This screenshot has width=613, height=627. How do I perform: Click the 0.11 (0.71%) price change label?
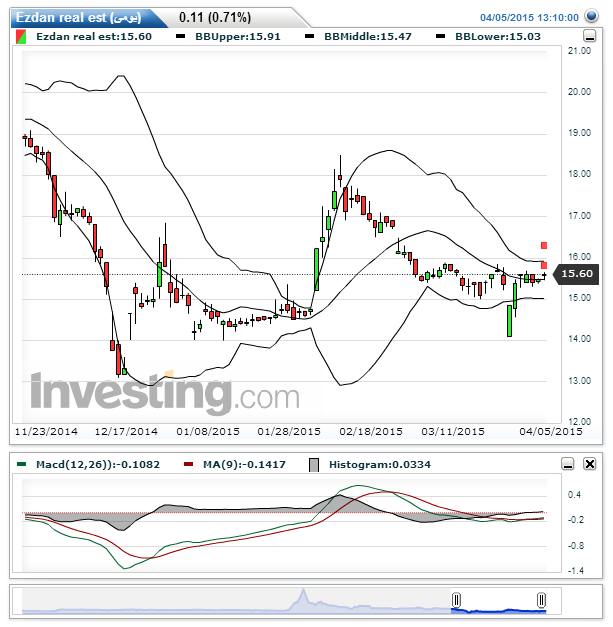[214, 18]
